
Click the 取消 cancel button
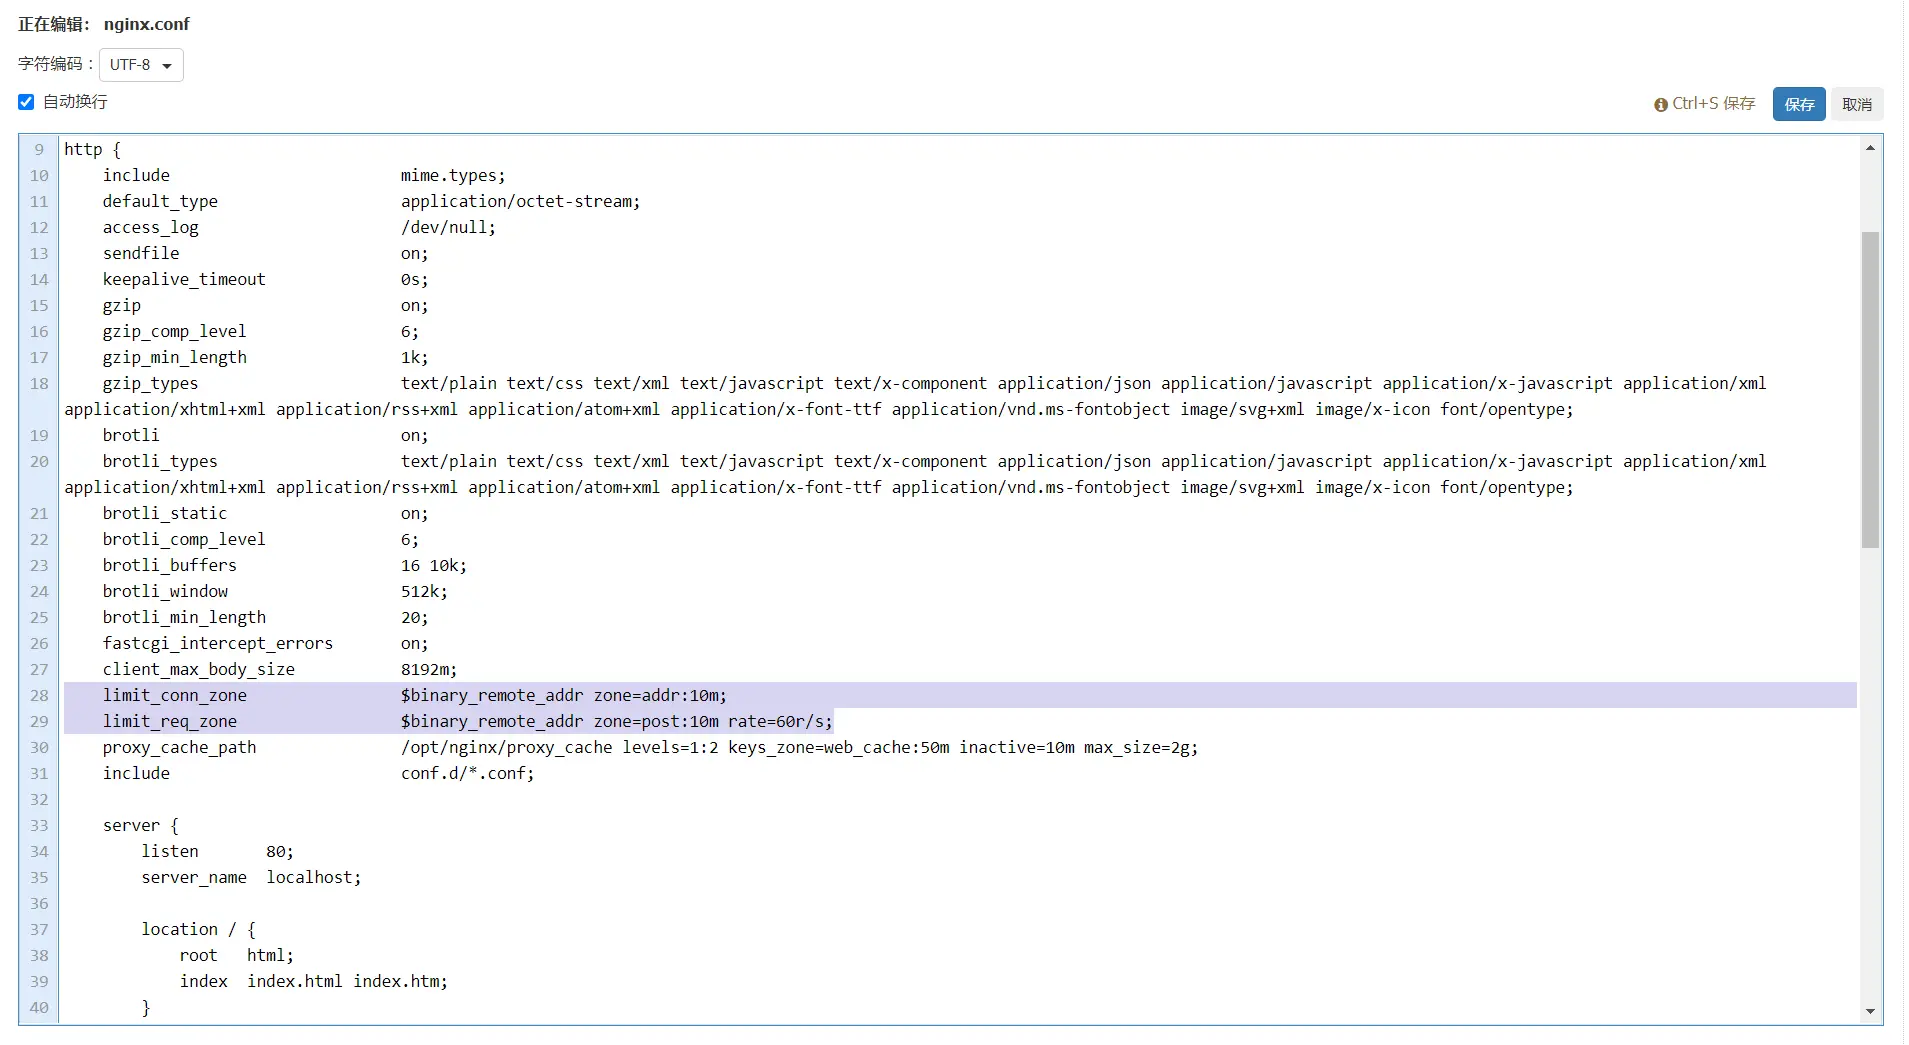click(1857, 104)
